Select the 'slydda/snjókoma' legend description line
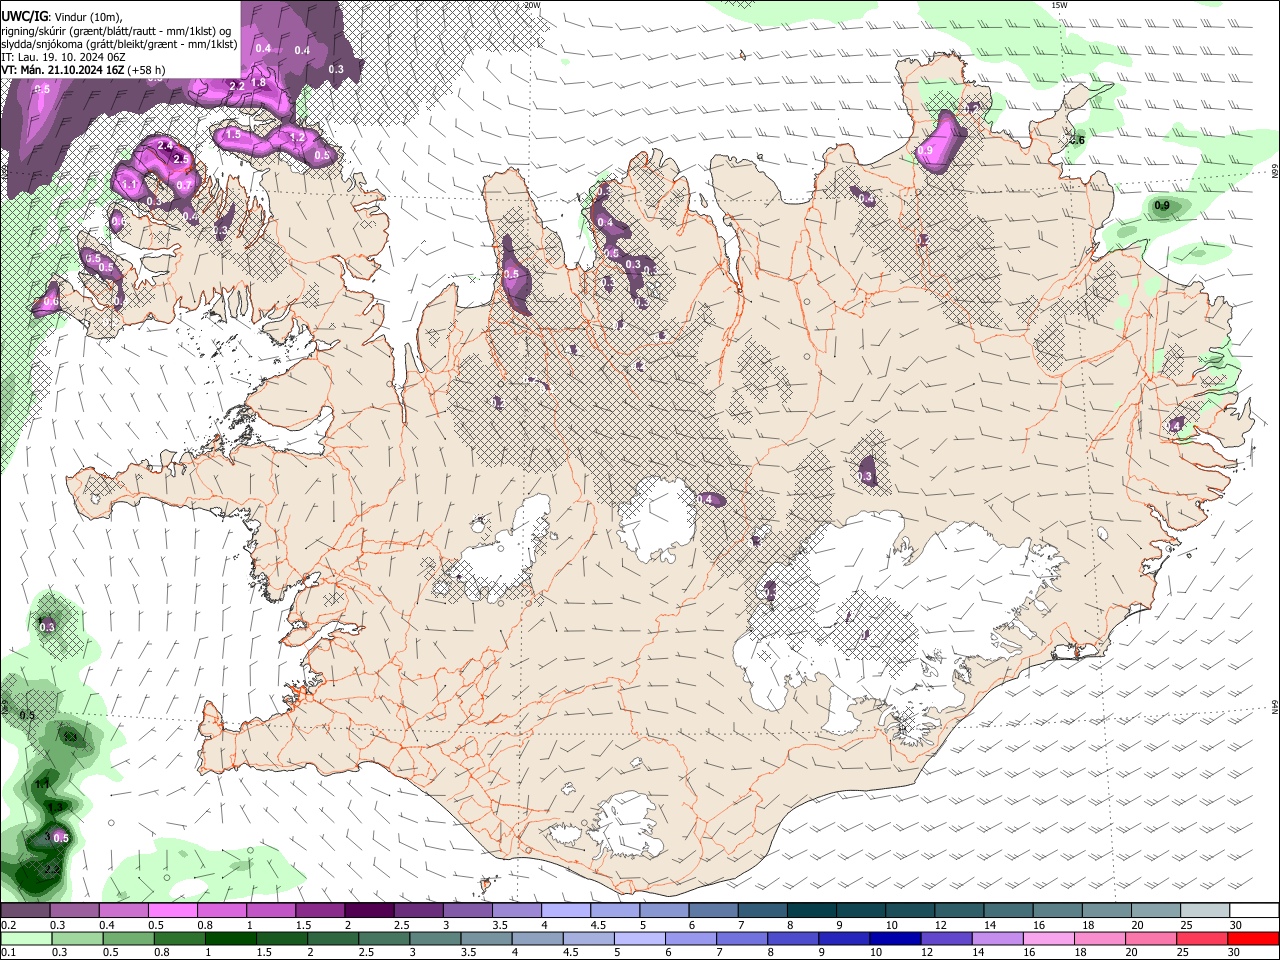Screen dimensions: 1280x960 click(x=119, y=44)
